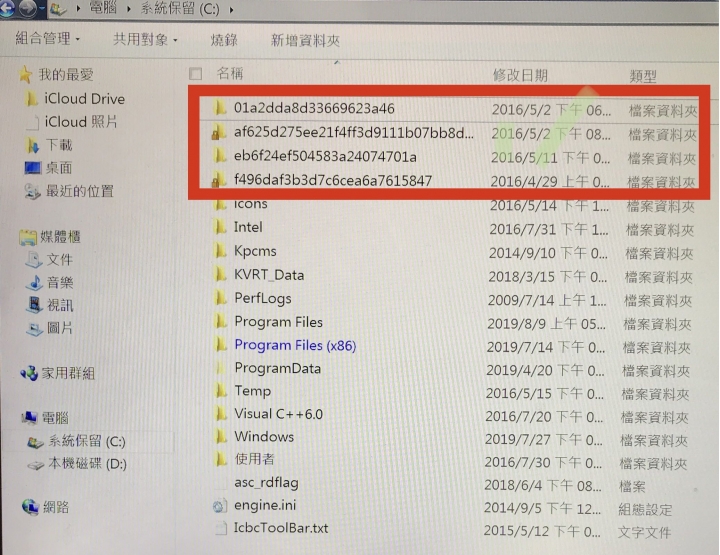Tick the select-all checkbox beside 名稱
This screenshot has height=555, width=720.
(195, 73)
